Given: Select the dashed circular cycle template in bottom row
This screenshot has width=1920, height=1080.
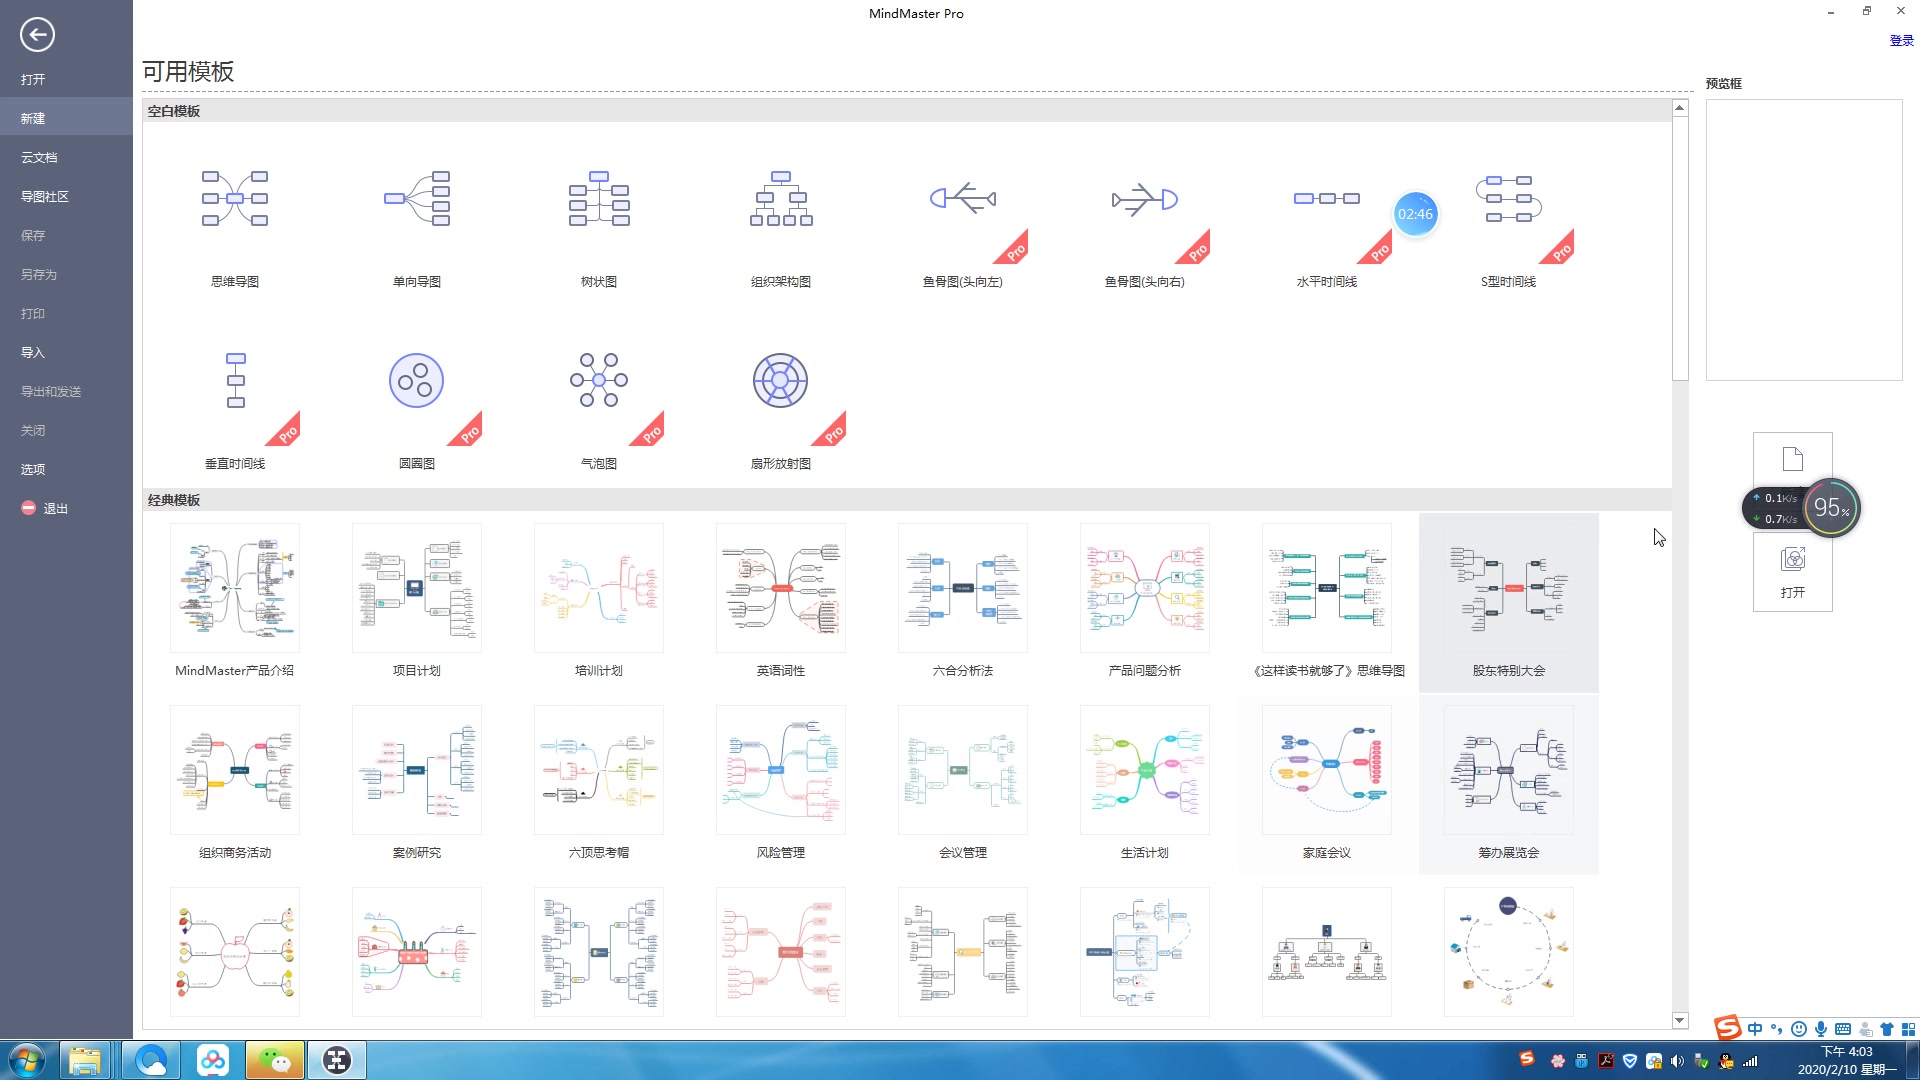Looking at the screenshot, I should pos(1509,953).
